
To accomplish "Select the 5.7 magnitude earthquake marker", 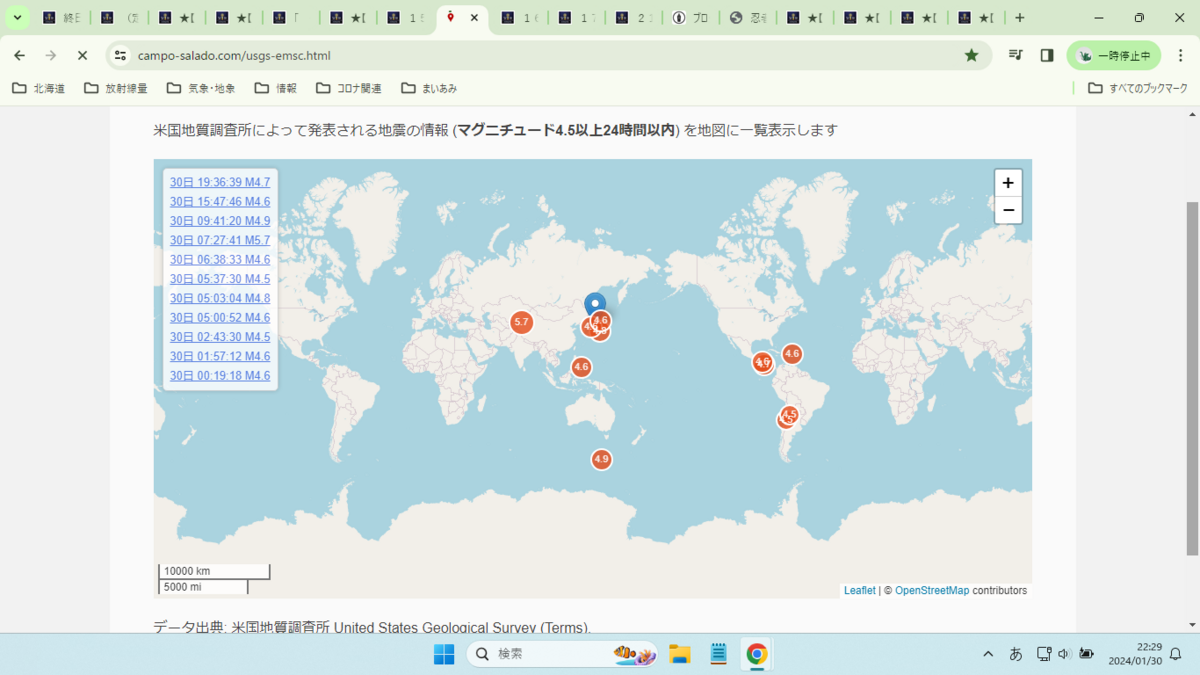I will (x=521, y=322).
